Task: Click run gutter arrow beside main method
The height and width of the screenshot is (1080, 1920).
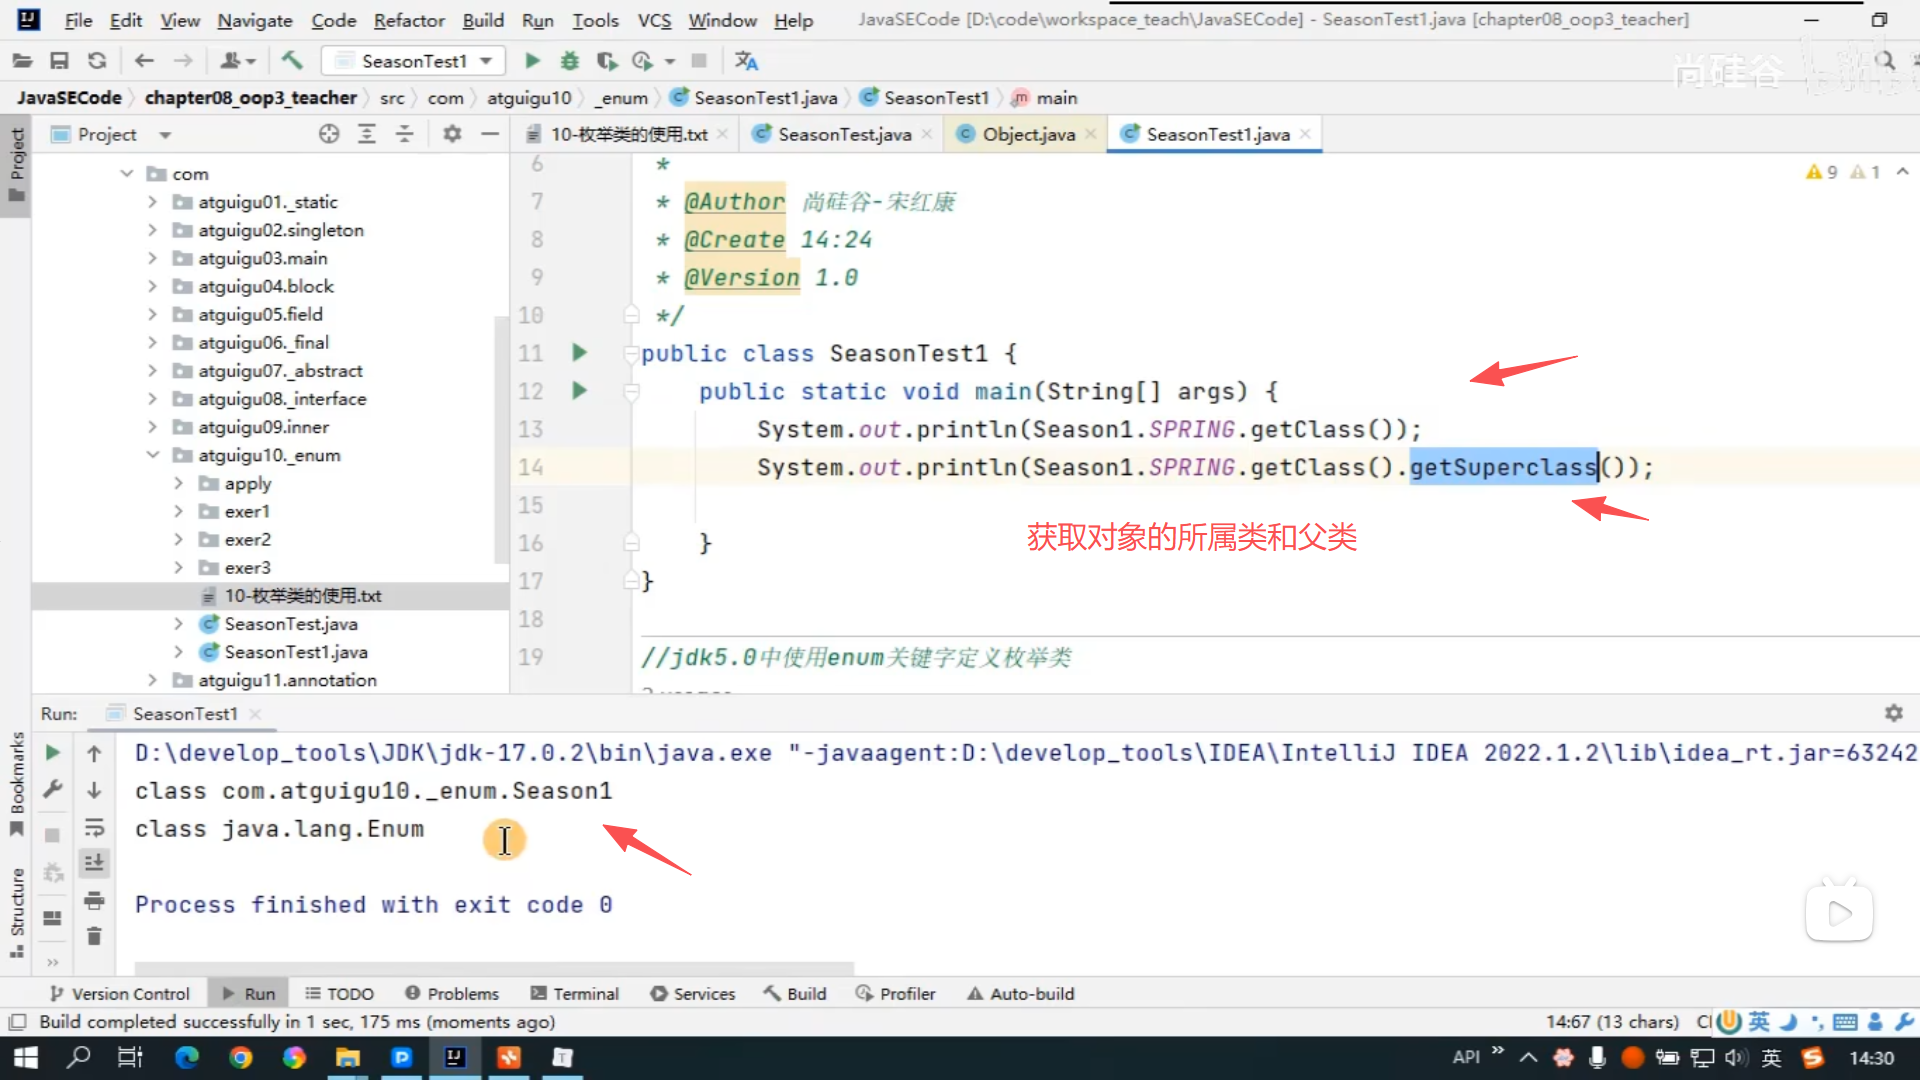Action: (x=579, y=391)
